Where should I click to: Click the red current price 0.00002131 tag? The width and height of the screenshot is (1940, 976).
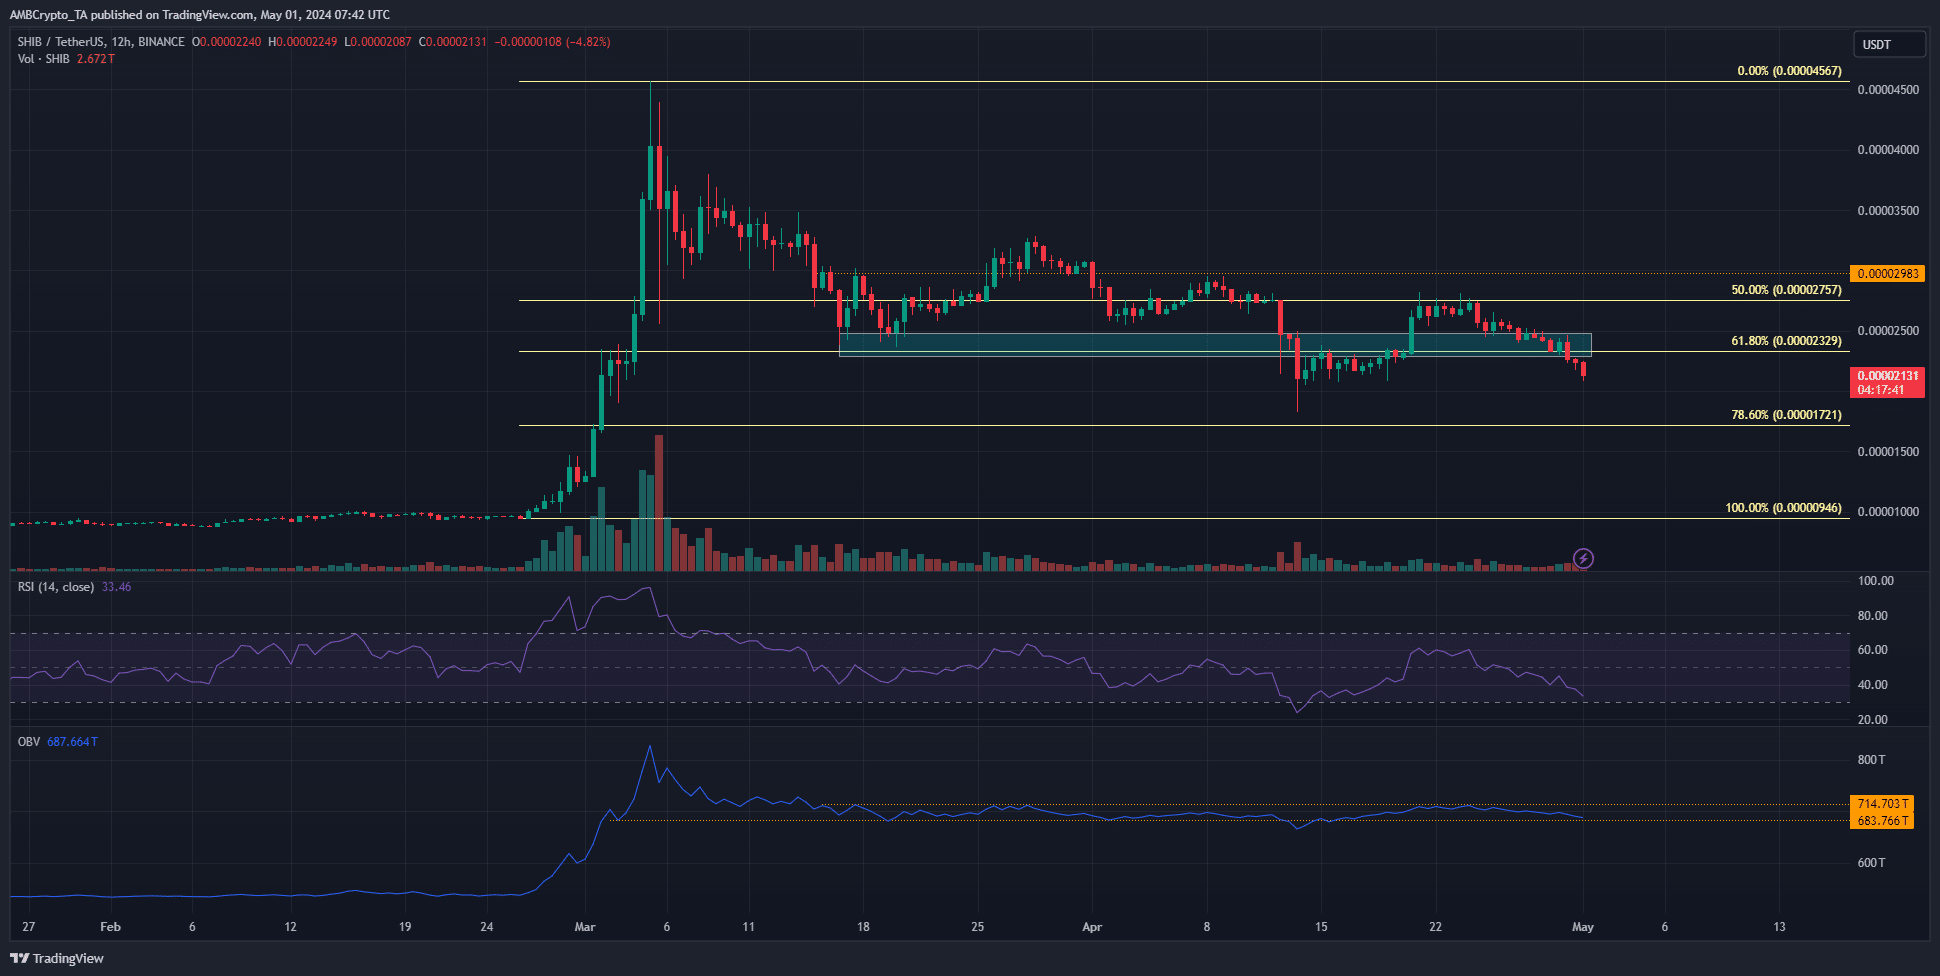coord(1887,383)
